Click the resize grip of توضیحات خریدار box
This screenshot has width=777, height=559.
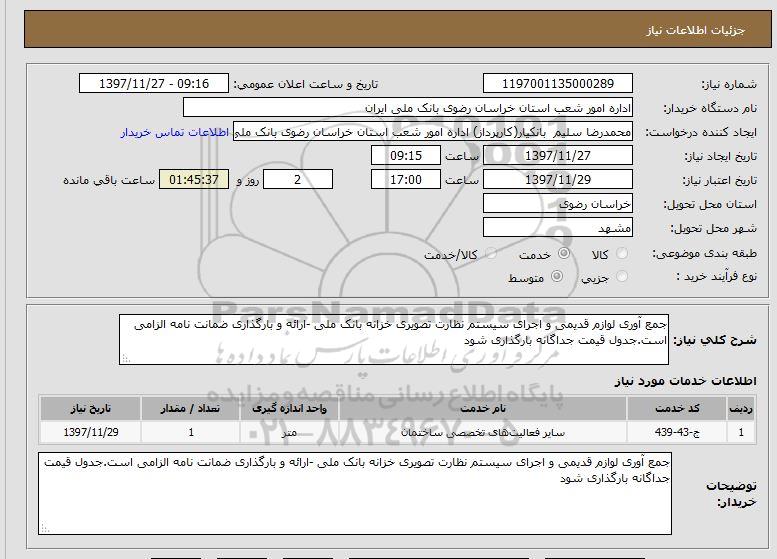pyautogui.click(x=45, y=529)
